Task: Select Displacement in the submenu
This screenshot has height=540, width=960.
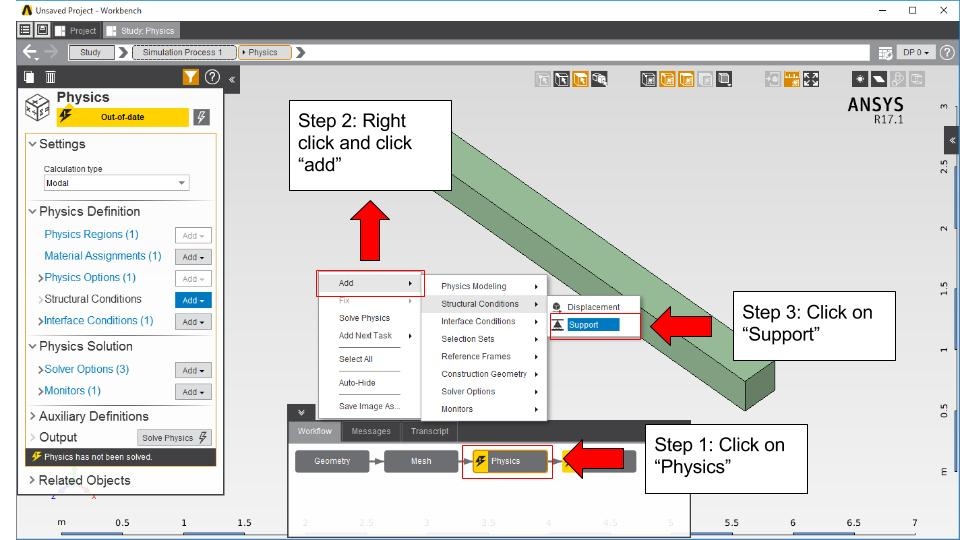Action: [x=594, y=307]
